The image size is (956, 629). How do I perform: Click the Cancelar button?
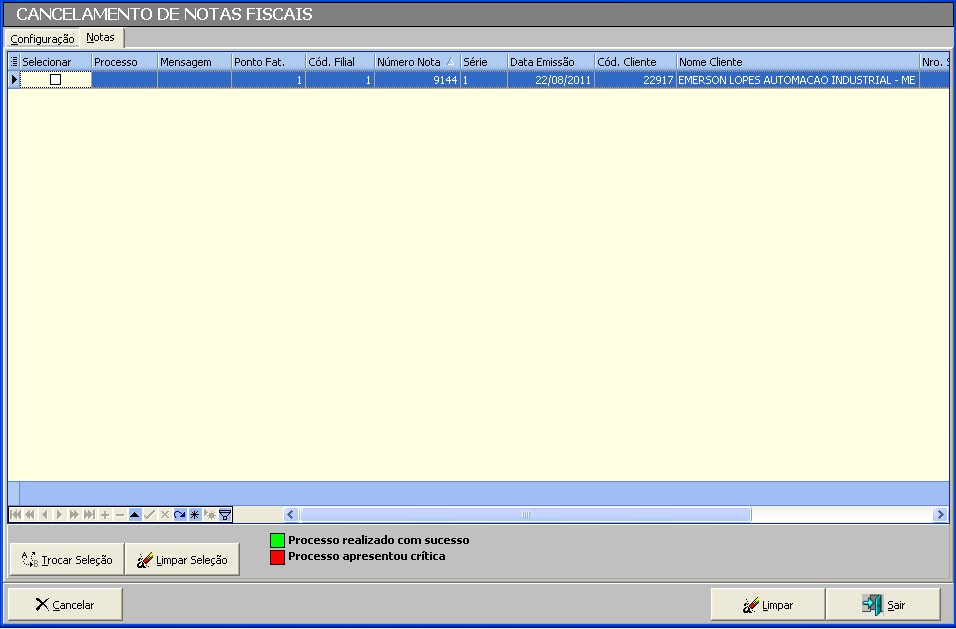[x=65, y=605]
